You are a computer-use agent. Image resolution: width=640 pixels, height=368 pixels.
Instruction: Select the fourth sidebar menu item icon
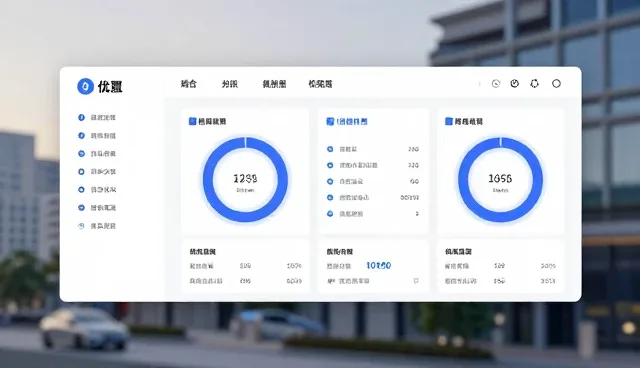[x=81, y=172]
